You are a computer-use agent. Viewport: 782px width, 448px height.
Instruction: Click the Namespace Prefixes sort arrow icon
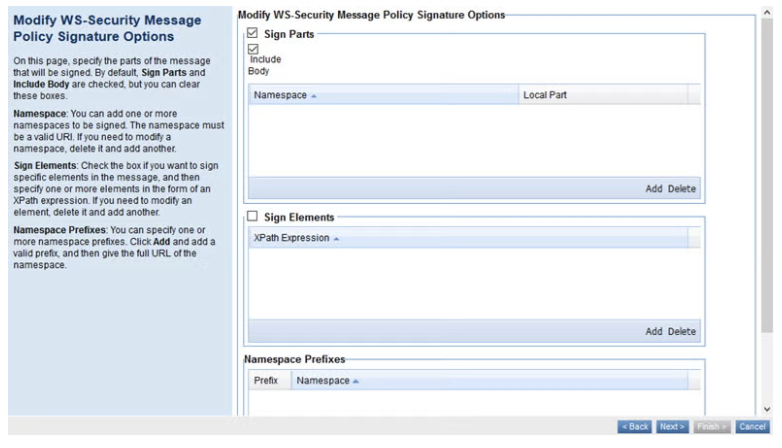[x=356, y=382]
